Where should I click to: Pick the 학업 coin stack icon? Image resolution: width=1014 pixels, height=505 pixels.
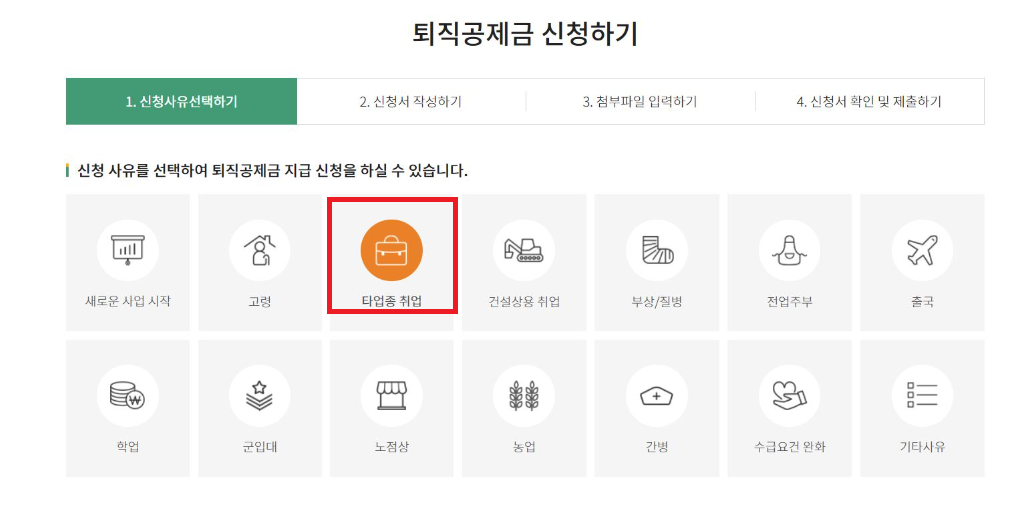pyautogui.click(x=127, y=396)
